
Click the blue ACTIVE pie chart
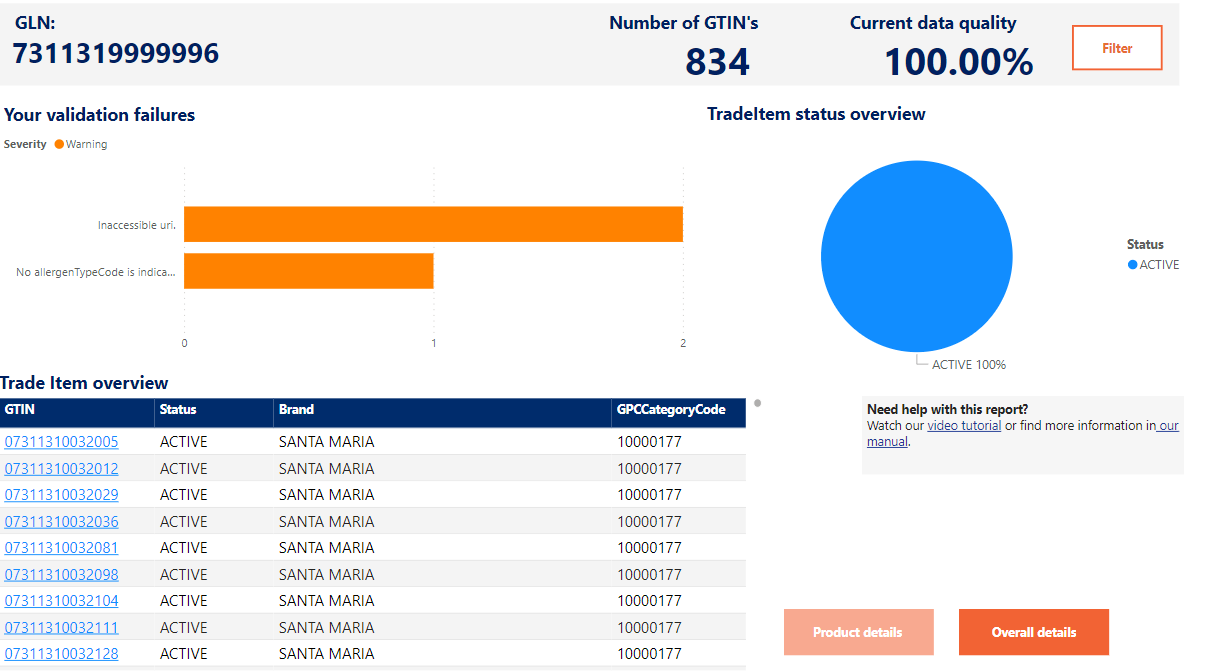[916, 257]
